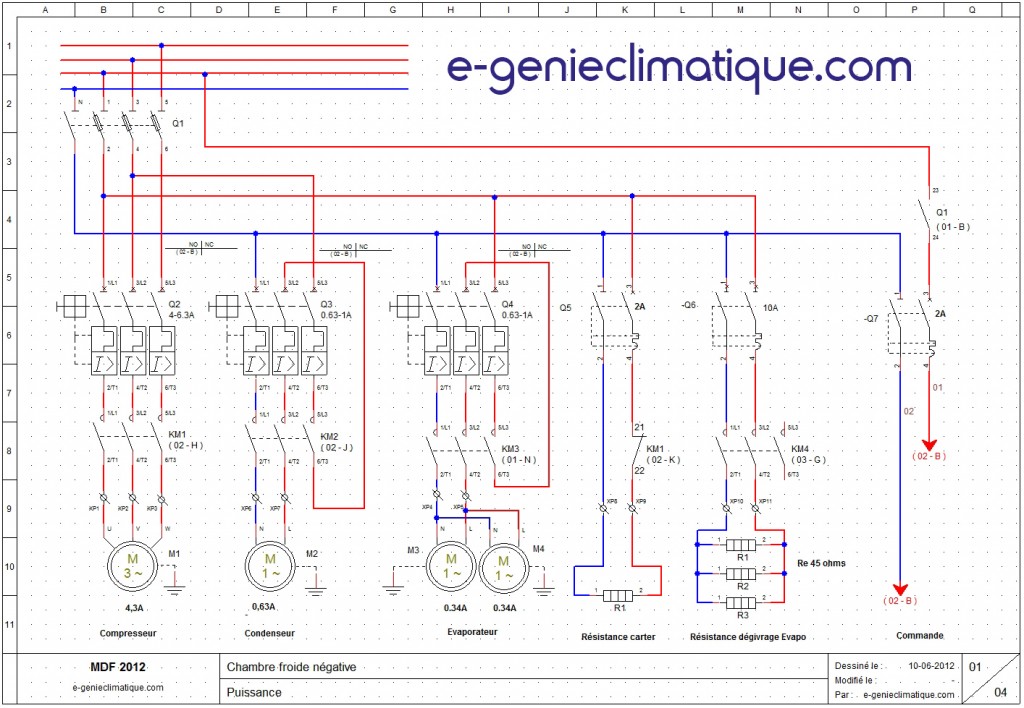This screenshot has width=1024, height=708.
Task: Select the 'Résistance carter' label
Action: pos(618,637)
